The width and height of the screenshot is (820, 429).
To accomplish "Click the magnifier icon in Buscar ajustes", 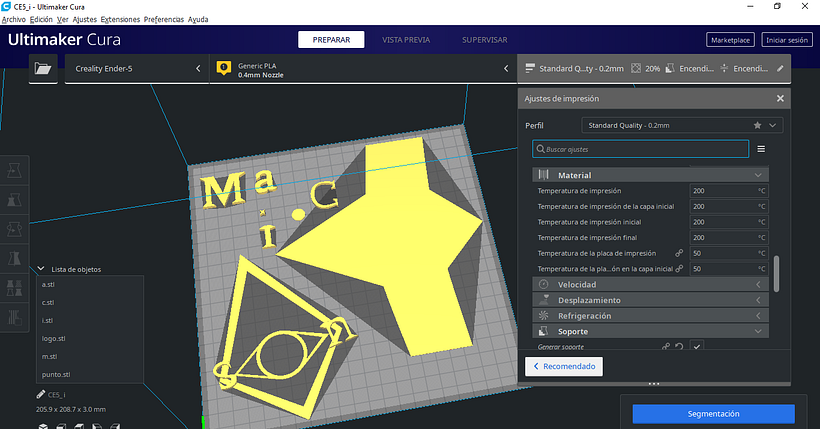I will [x=540, y=149].
